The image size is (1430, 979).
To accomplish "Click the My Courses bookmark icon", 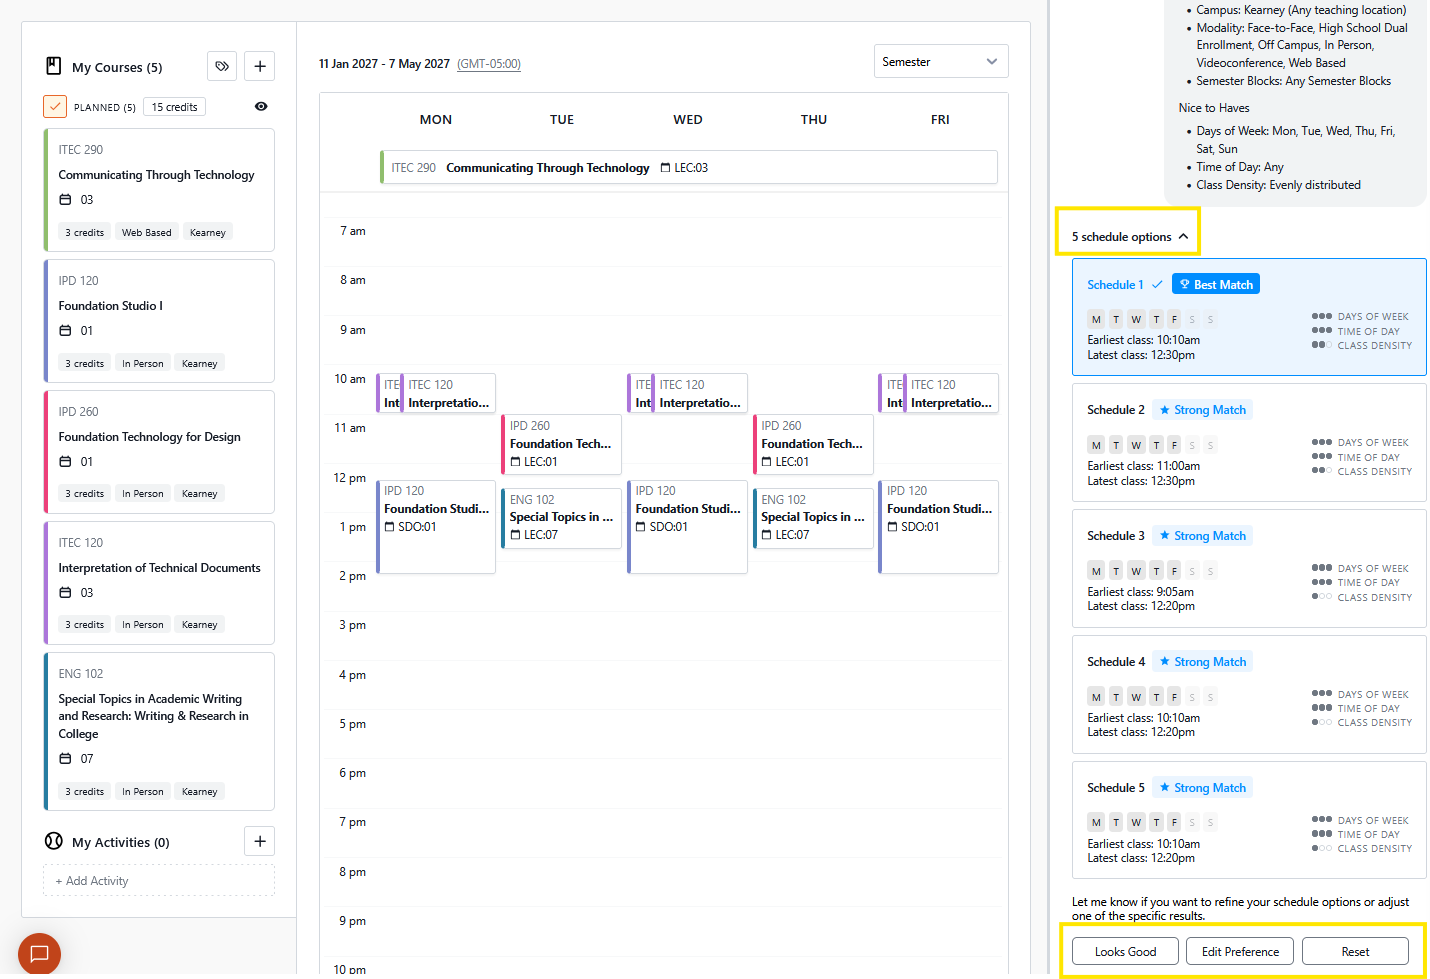I will [x=54, y=66].
